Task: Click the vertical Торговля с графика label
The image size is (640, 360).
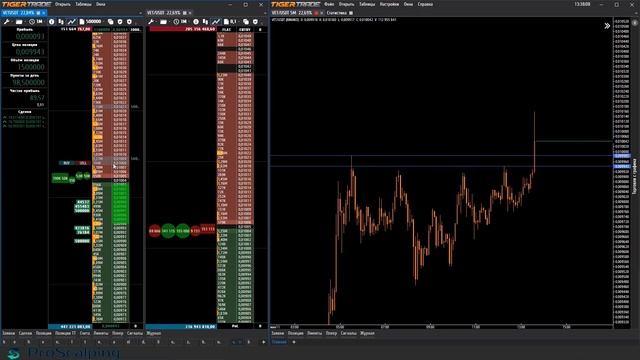Action: pyautogui.click(x=635, y=177)
